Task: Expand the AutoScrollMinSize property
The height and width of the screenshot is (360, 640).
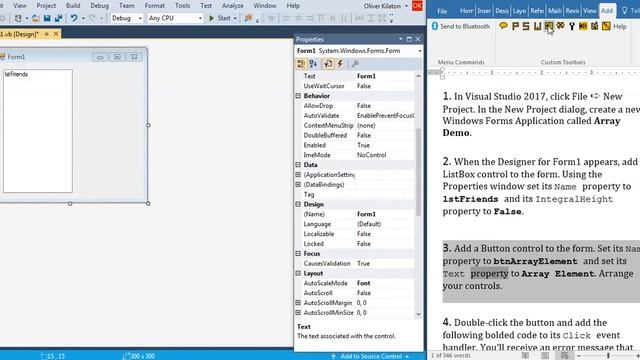Action: [298, 313]
